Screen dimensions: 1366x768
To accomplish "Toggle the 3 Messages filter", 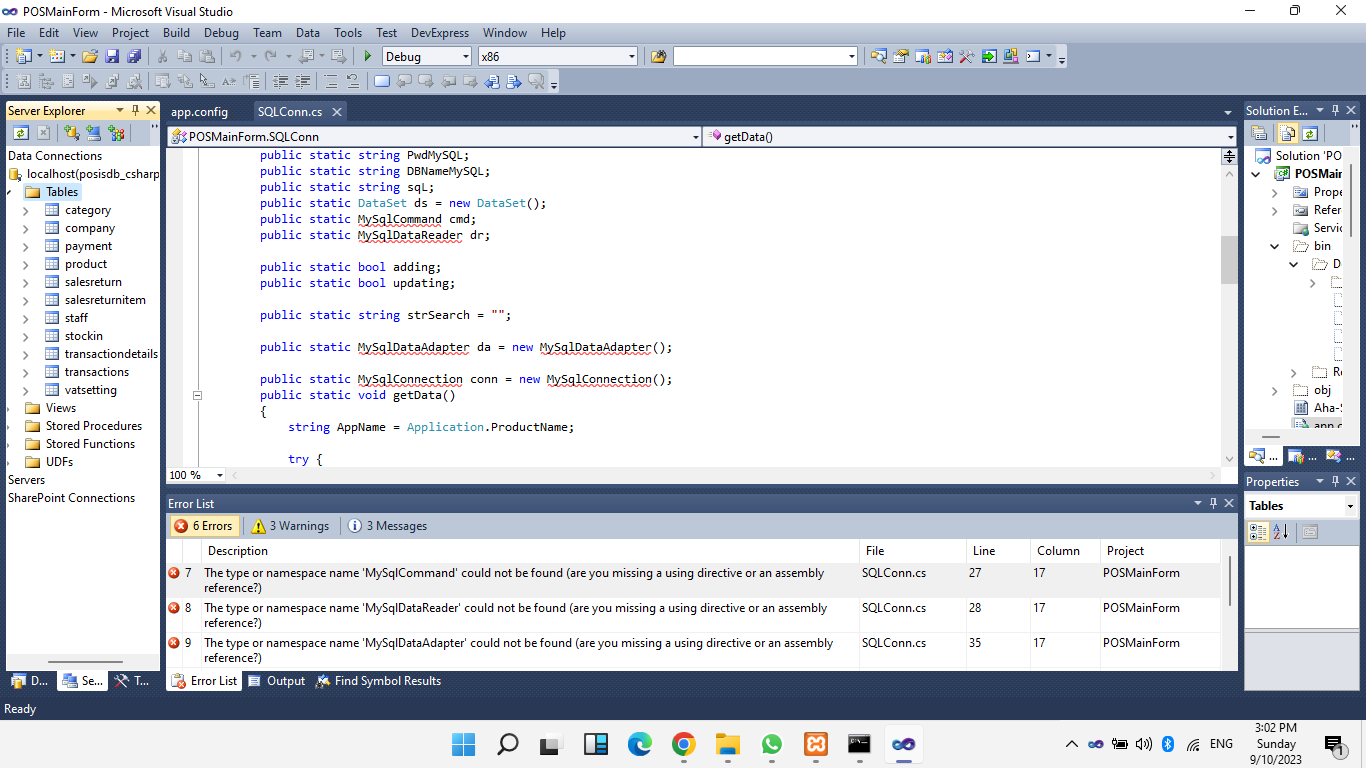I will point(387,526).
